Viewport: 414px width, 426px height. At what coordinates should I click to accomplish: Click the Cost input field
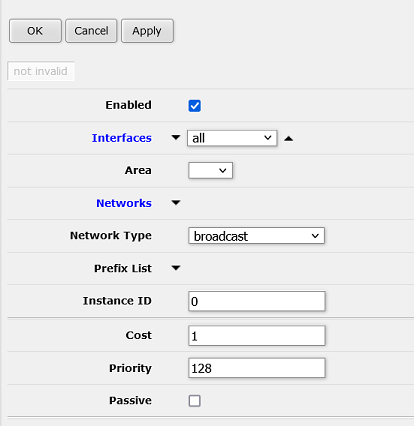(257, 336)
